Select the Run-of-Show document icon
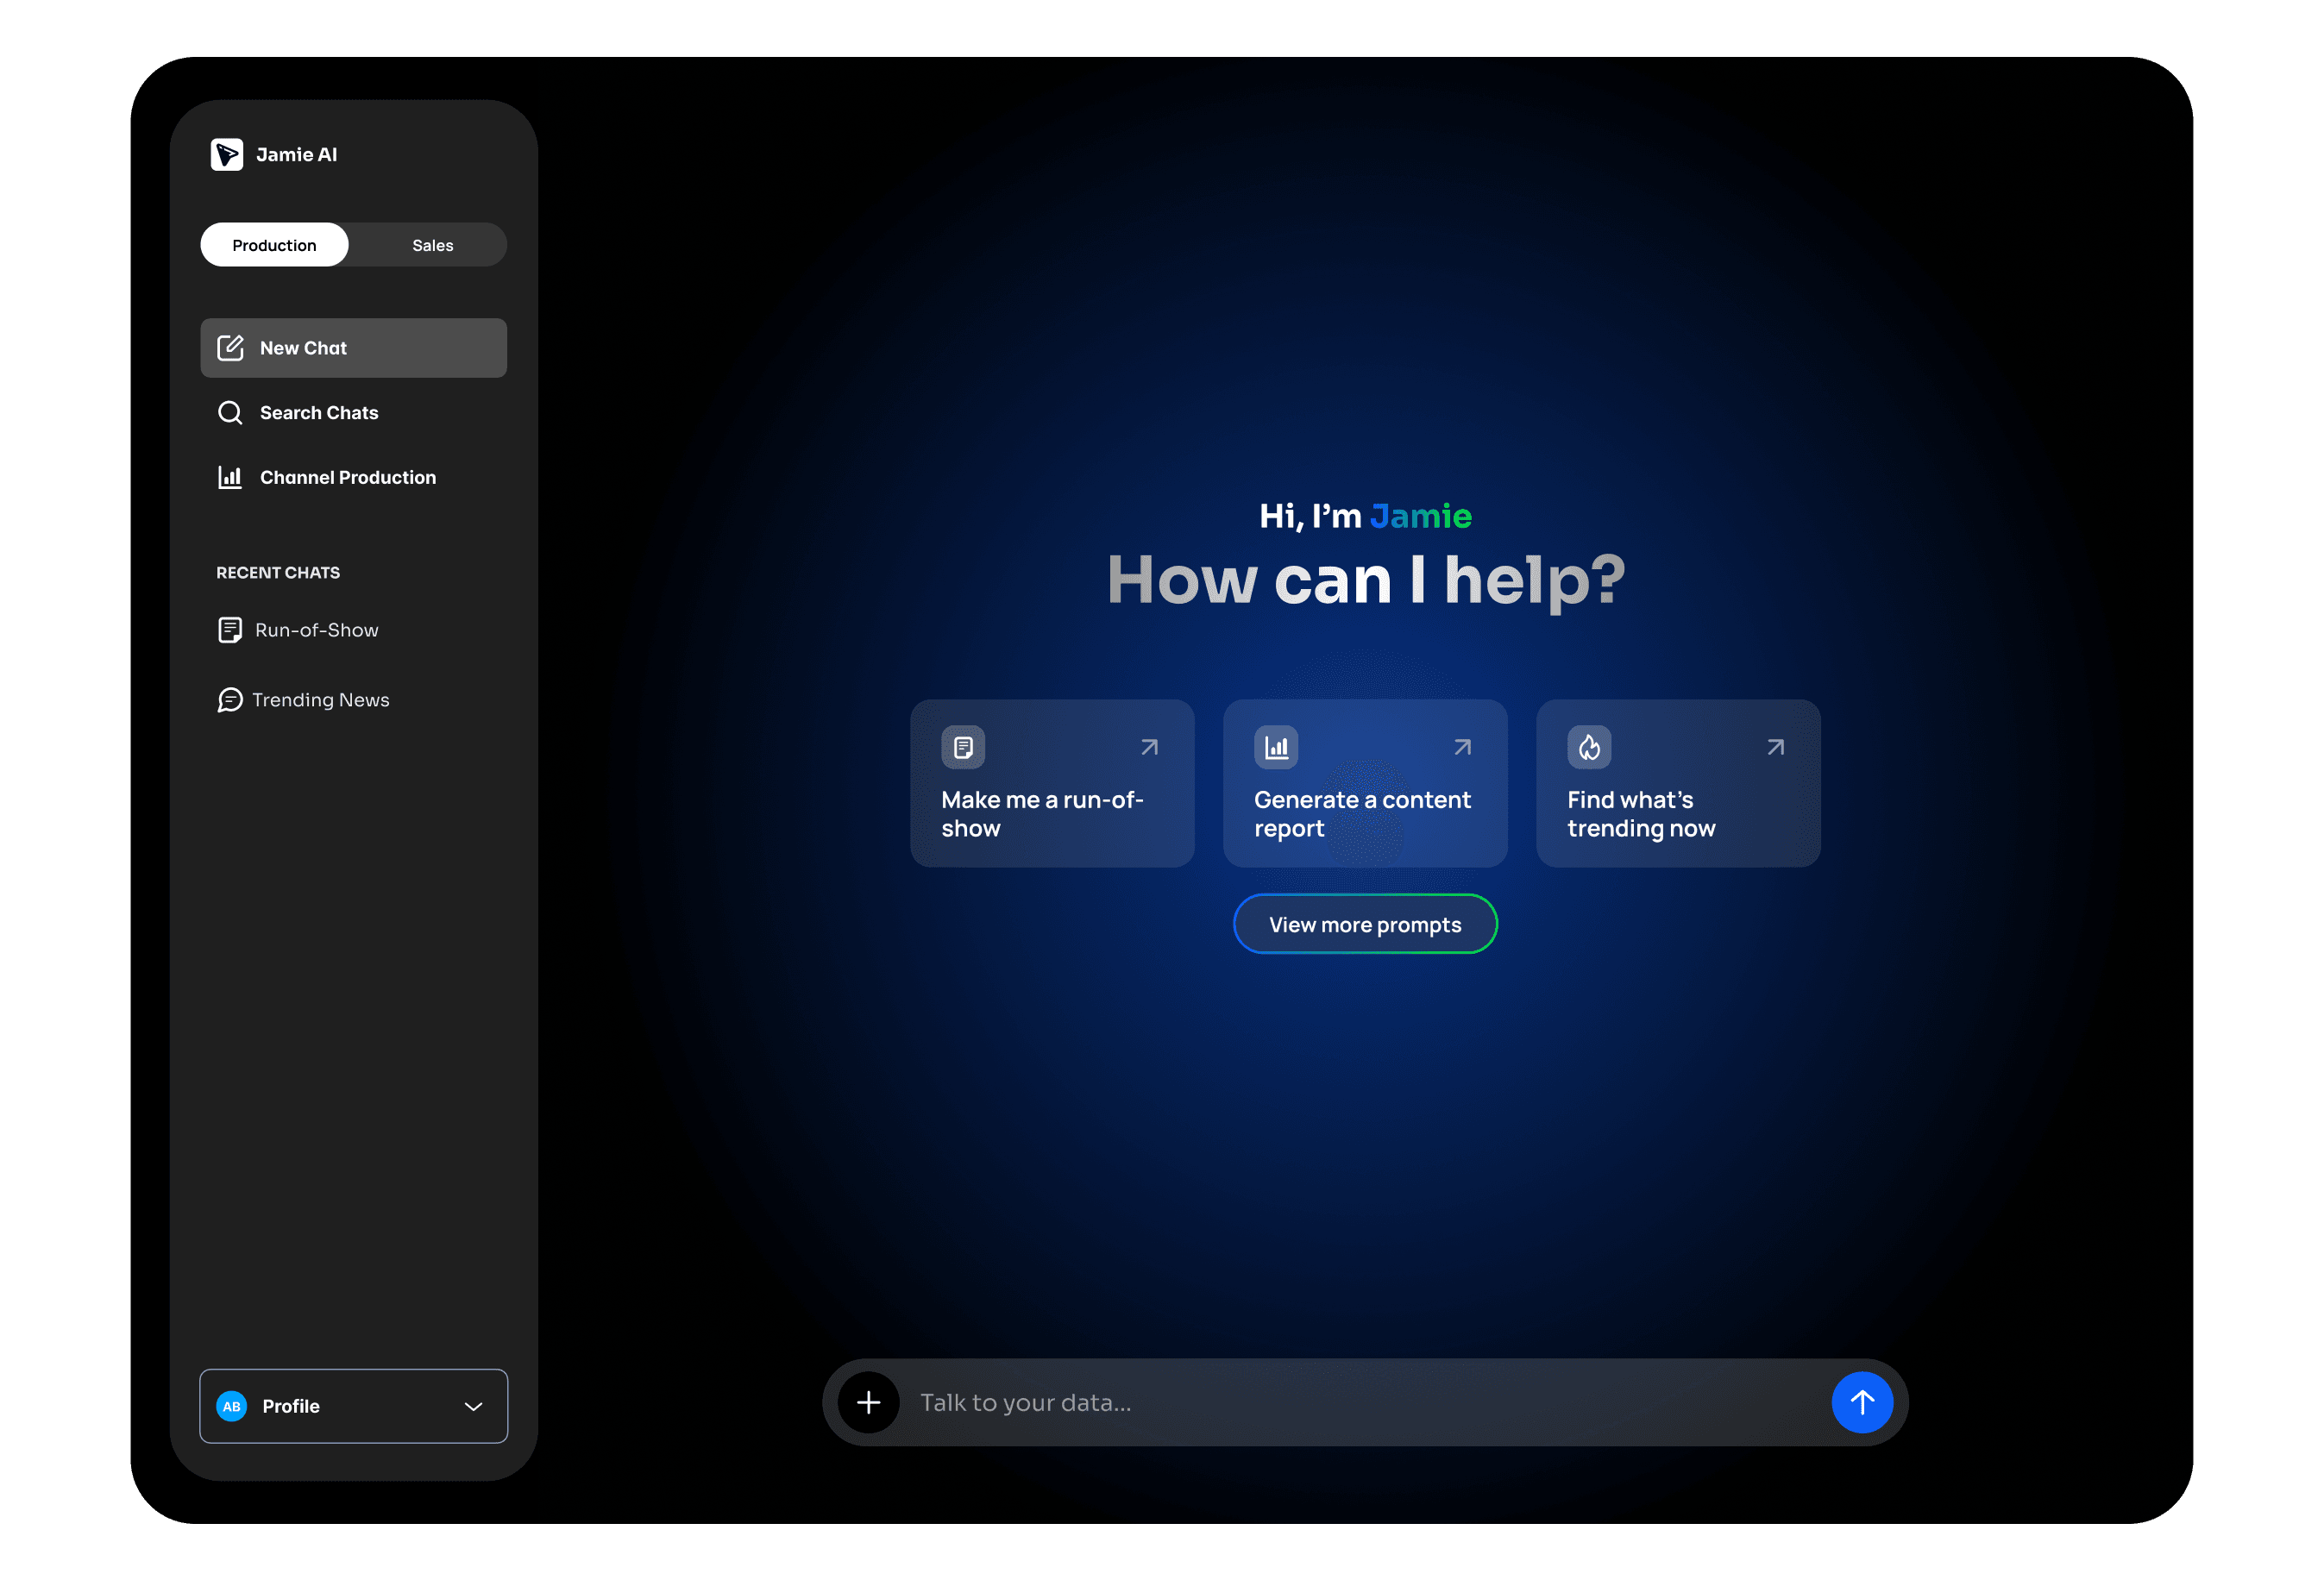Viewport: 2324px width, 1580px height. (x=230, y=630)
